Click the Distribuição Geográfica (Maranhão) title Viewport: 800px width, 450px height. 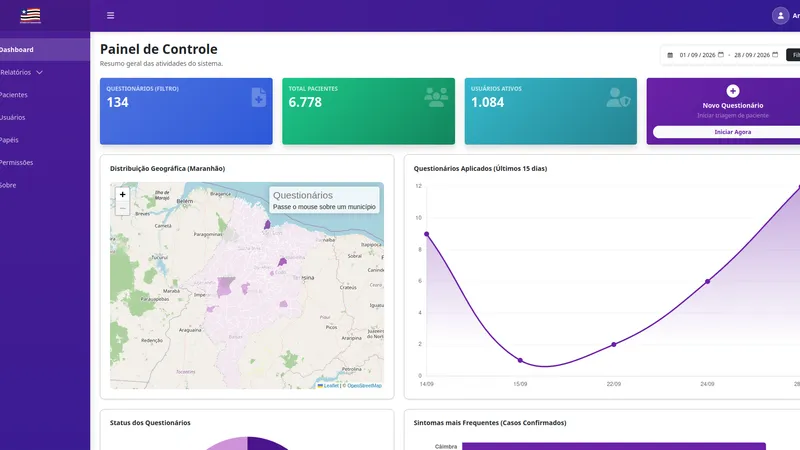(x=167, y=168)
